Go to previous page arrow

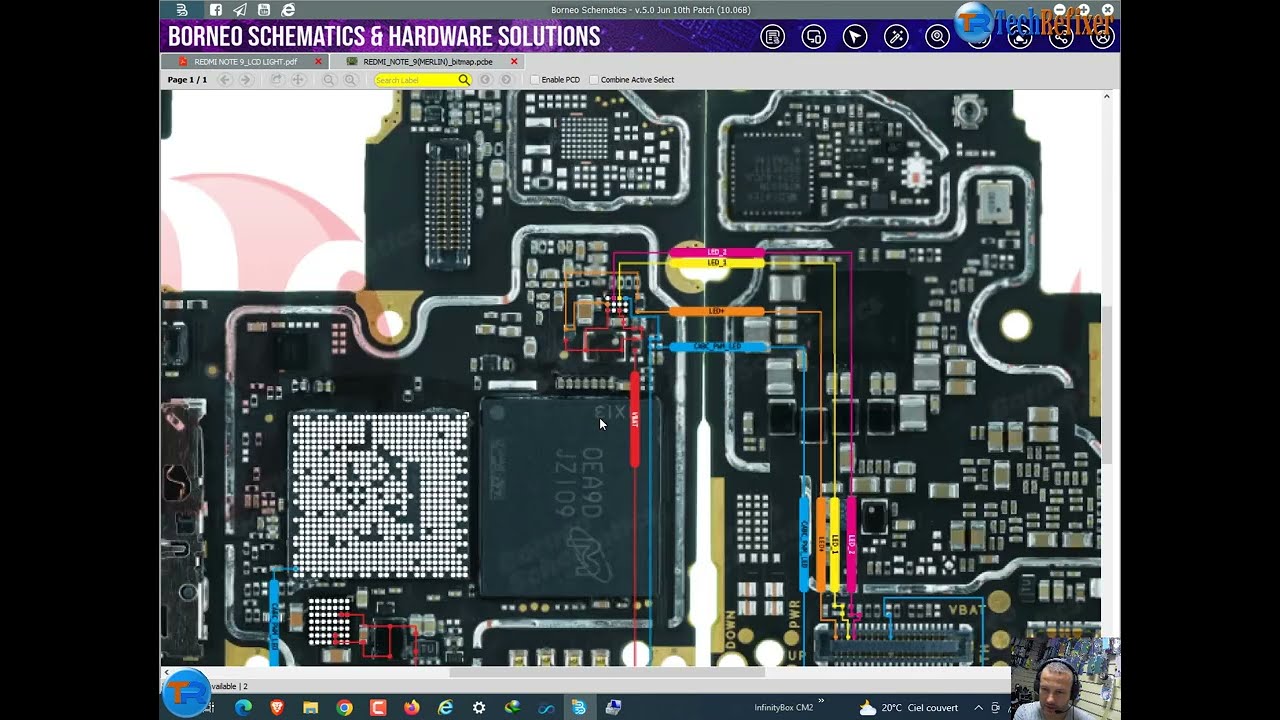coord(225,80)
